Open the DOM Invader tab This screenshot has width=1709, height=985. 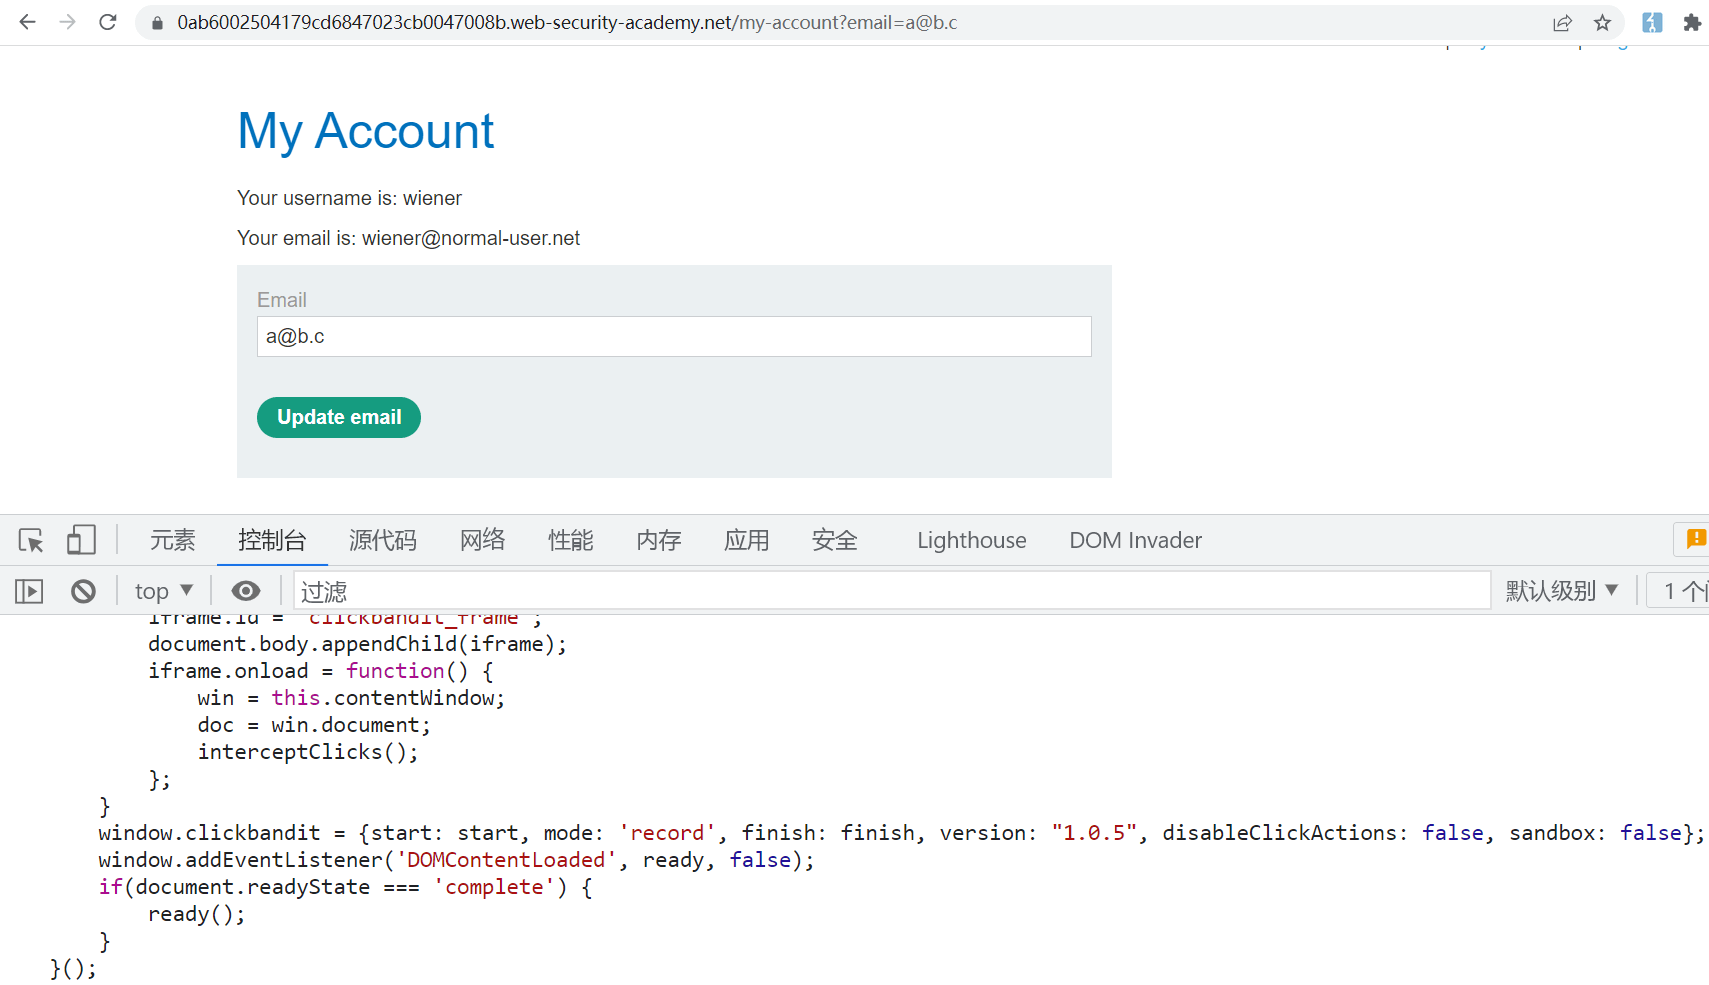[1135, 540]
